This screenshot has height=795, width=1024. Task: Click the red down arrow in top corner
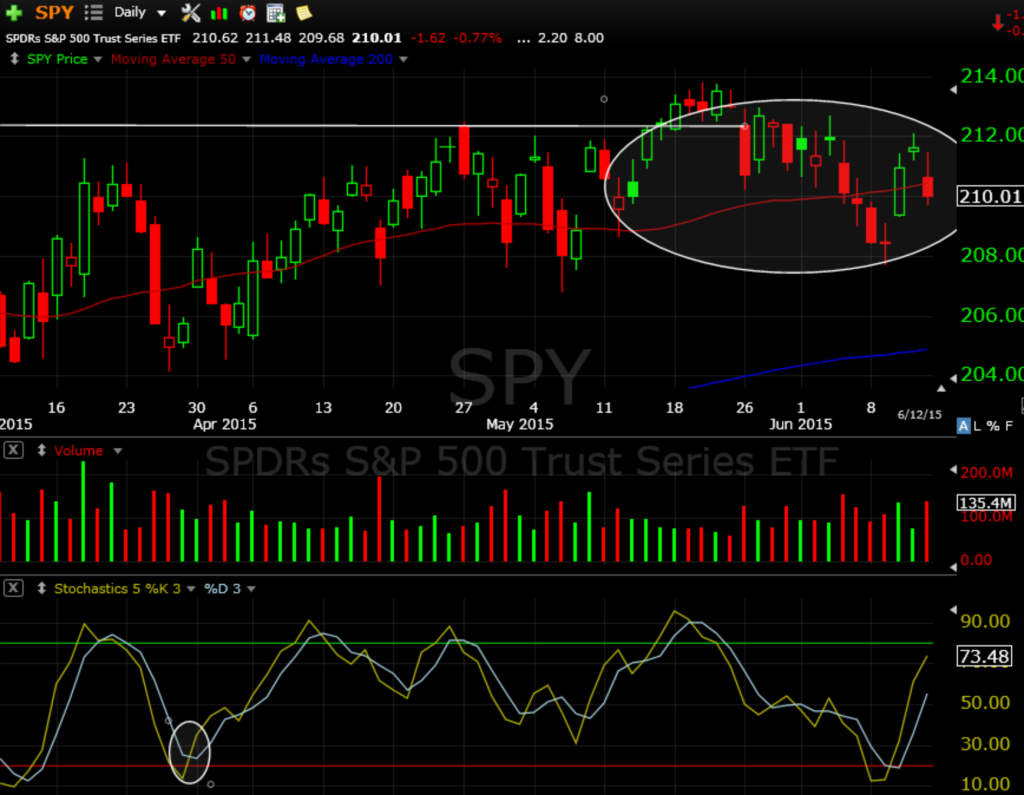997,24
